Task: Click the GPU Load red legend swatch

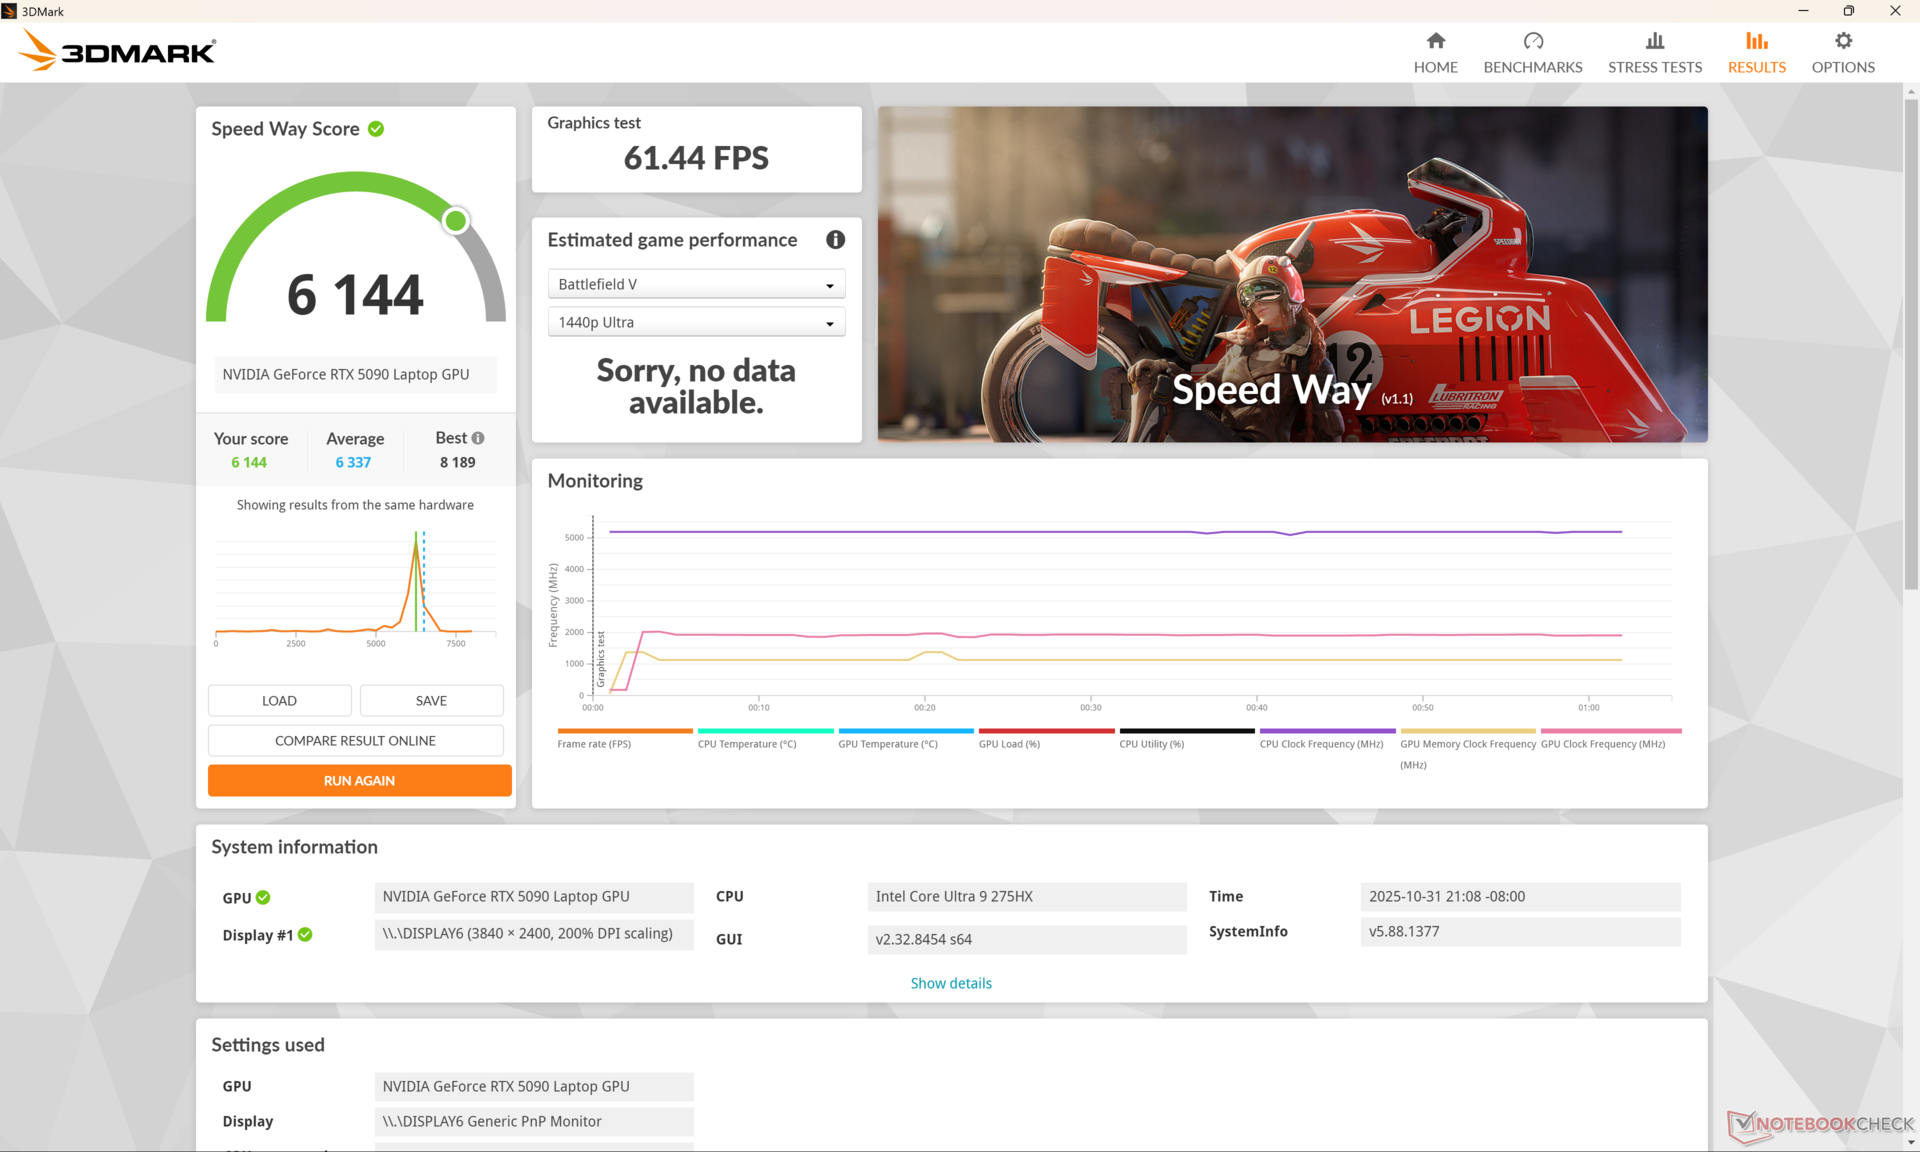Action: (x=1045, y=731)
